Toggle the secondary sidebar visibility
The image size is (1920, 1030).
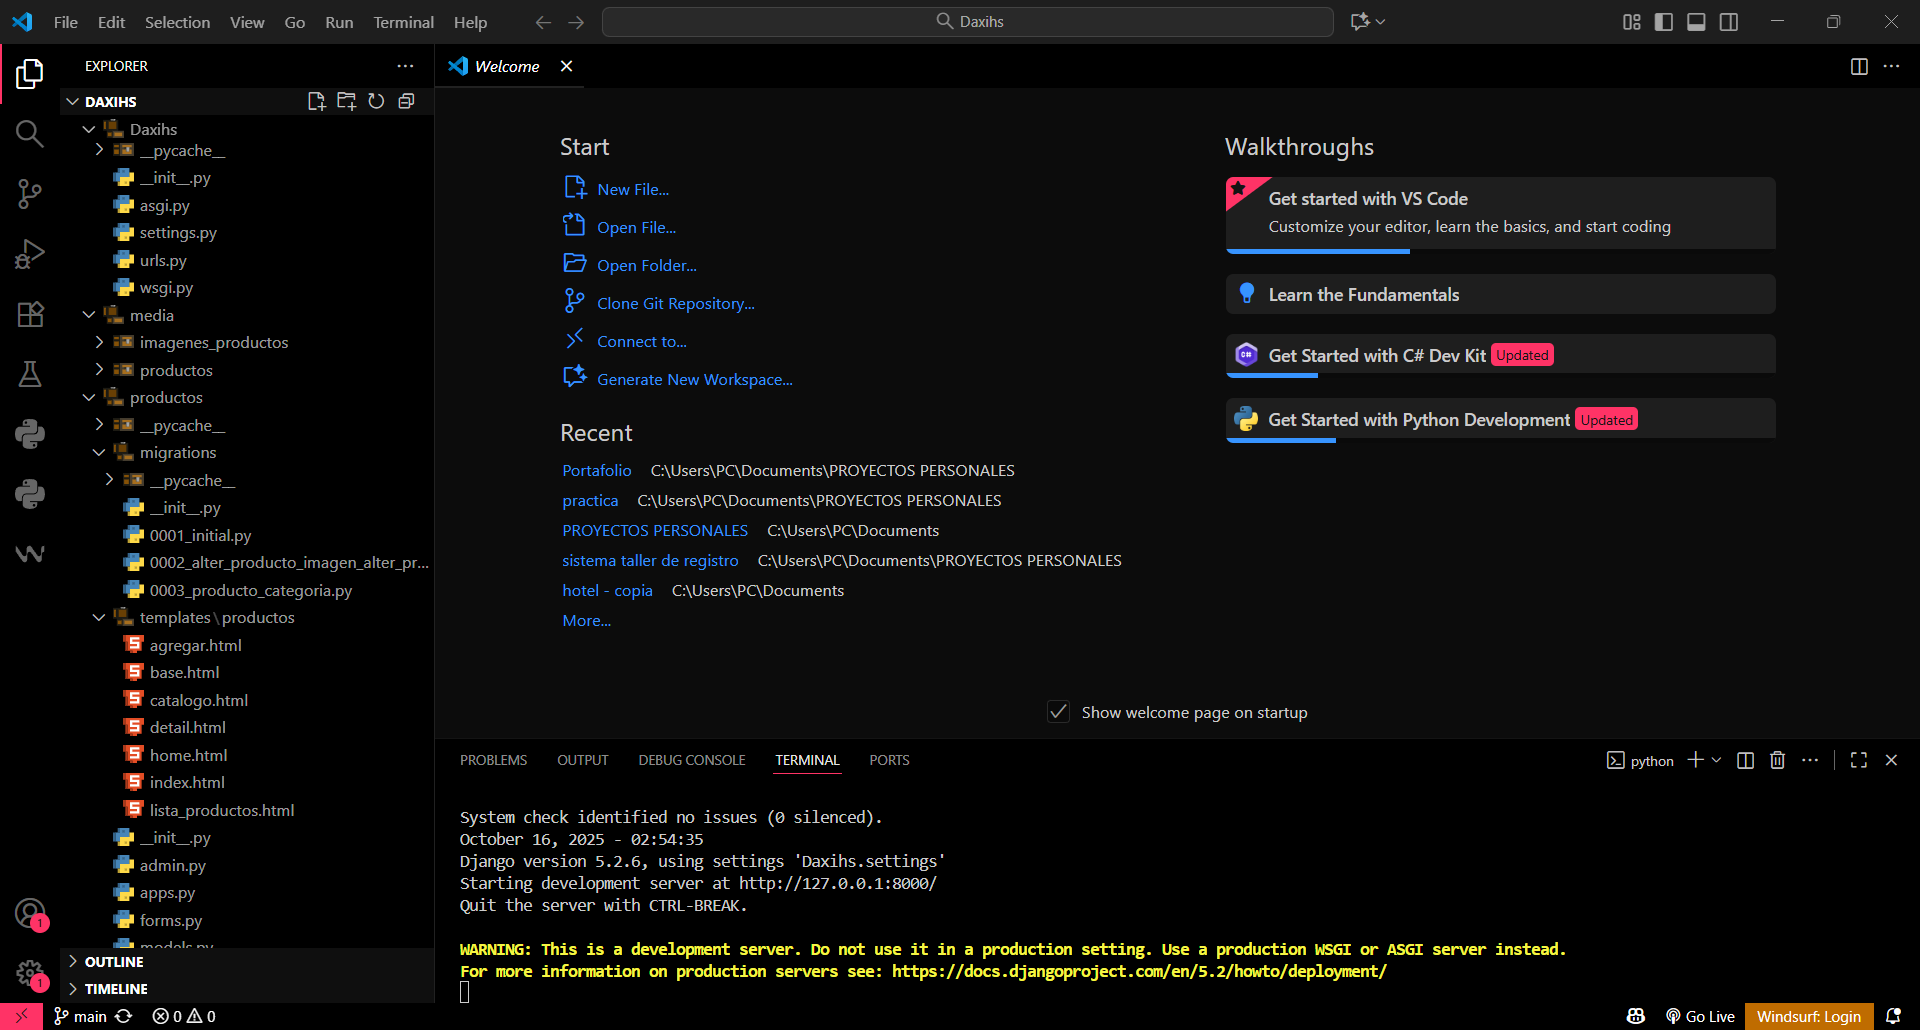1729,21
